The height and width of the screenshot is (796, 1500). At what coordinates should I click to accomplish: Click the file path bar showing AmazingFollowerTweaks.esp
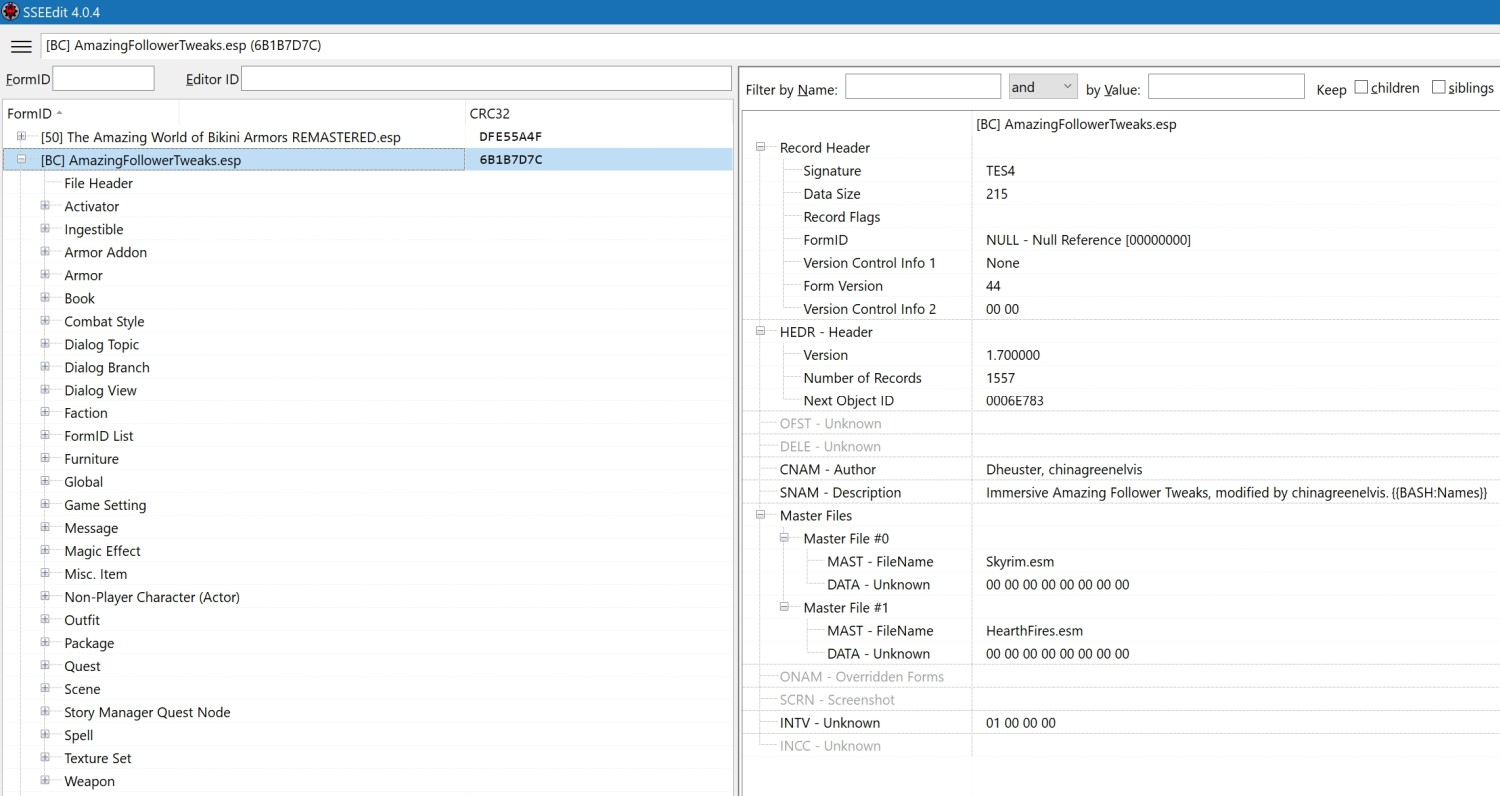coord(770,46)
